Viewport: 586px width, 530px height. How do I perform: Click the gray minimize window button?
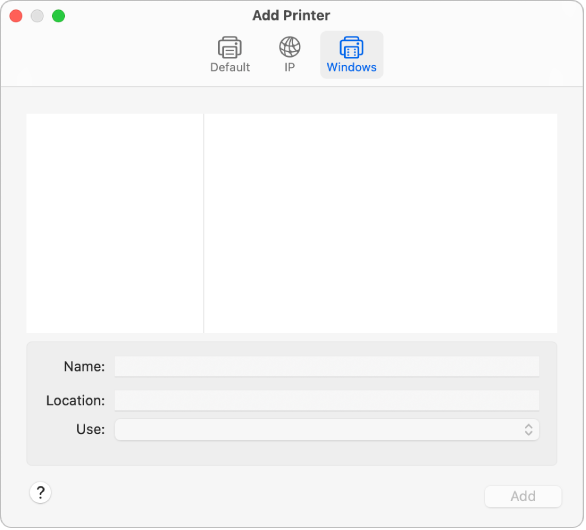coord(37,16)
